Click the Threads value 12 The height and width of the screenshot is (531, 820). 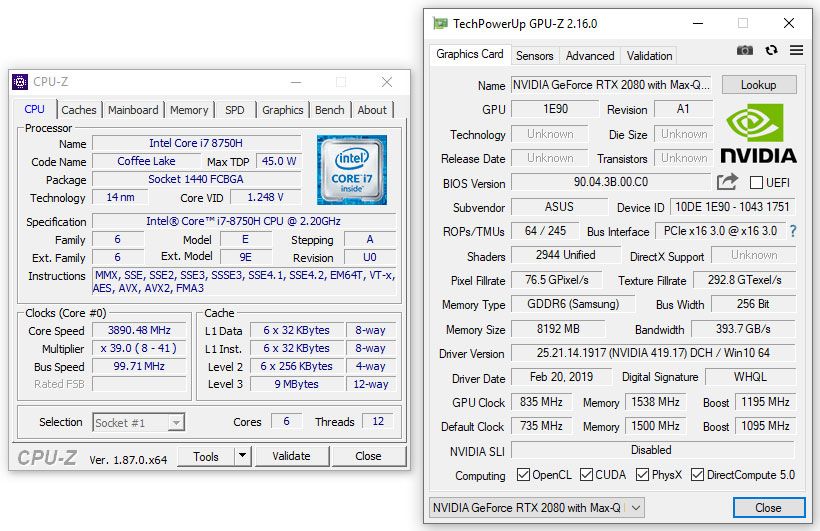[378, 421]
